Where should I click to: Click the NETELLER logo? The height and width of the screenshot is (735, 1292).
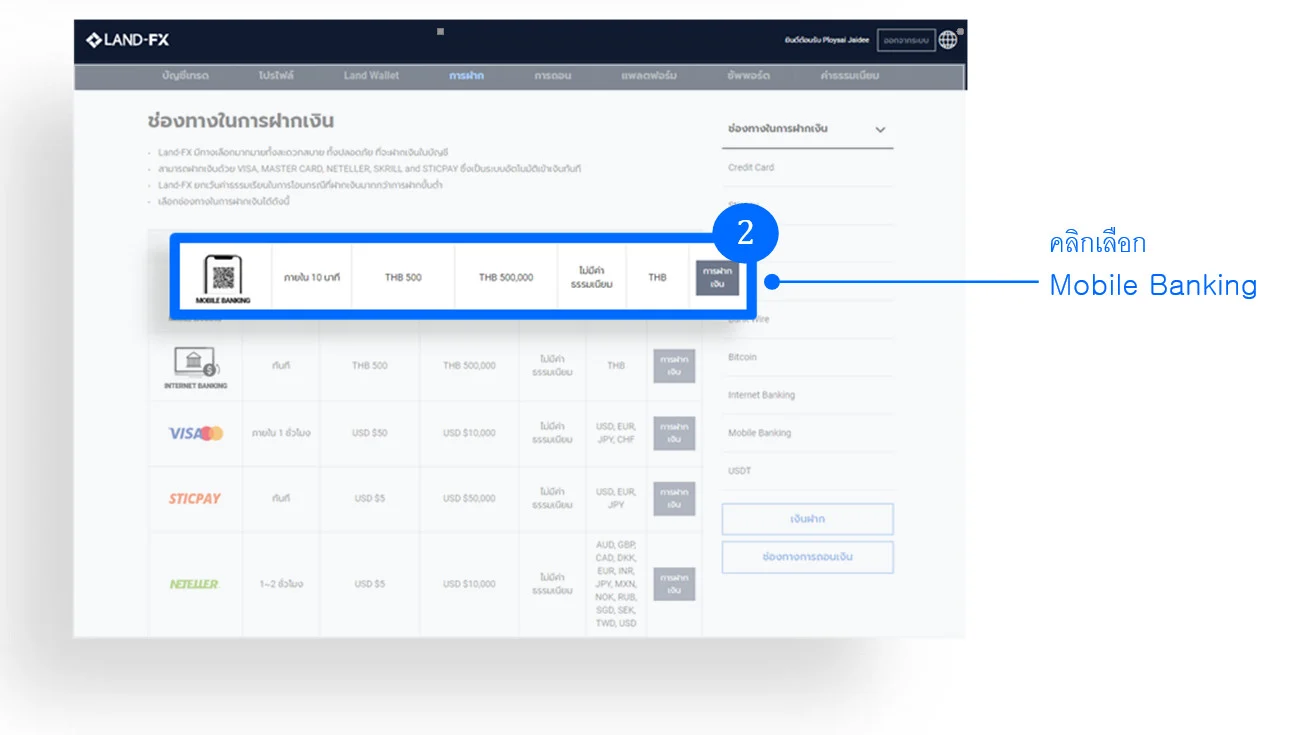click(194, 584)
